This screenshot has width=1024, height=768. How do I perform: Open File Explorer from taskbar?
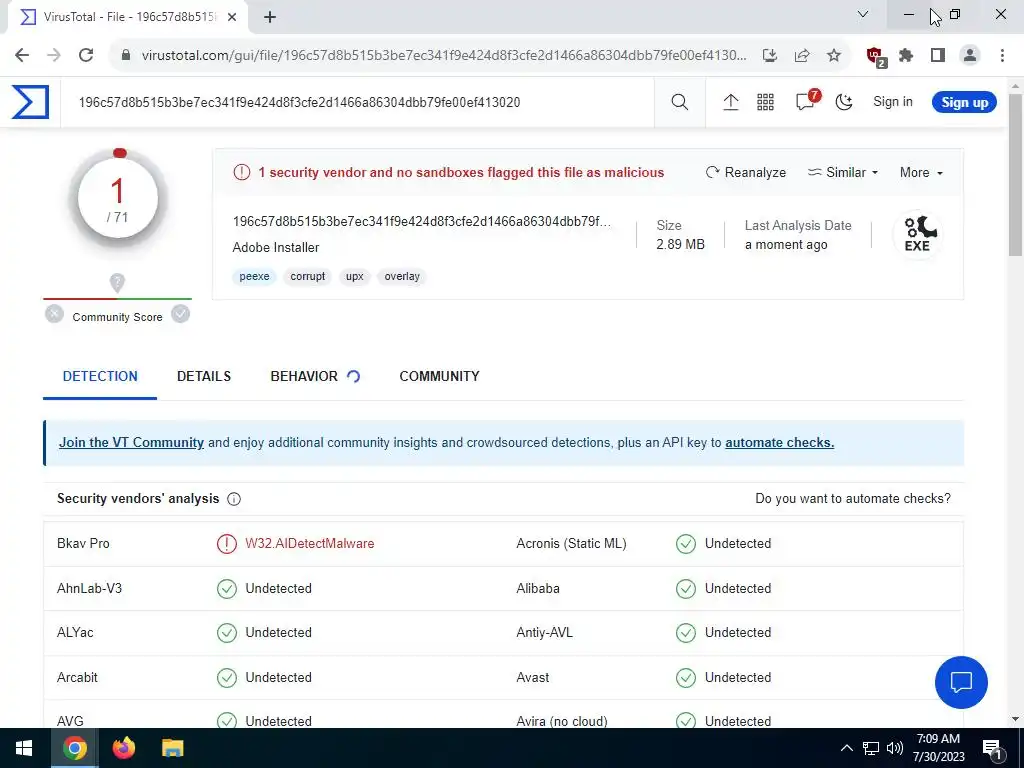coord(172,748)
